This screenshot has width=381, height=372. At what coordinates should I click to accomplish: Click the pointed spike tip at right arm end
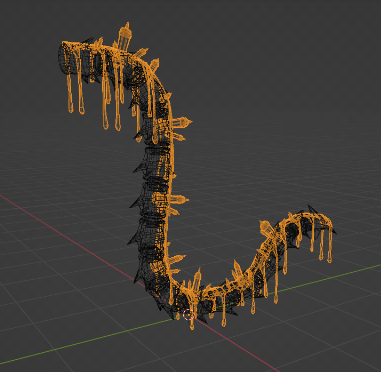334,231
